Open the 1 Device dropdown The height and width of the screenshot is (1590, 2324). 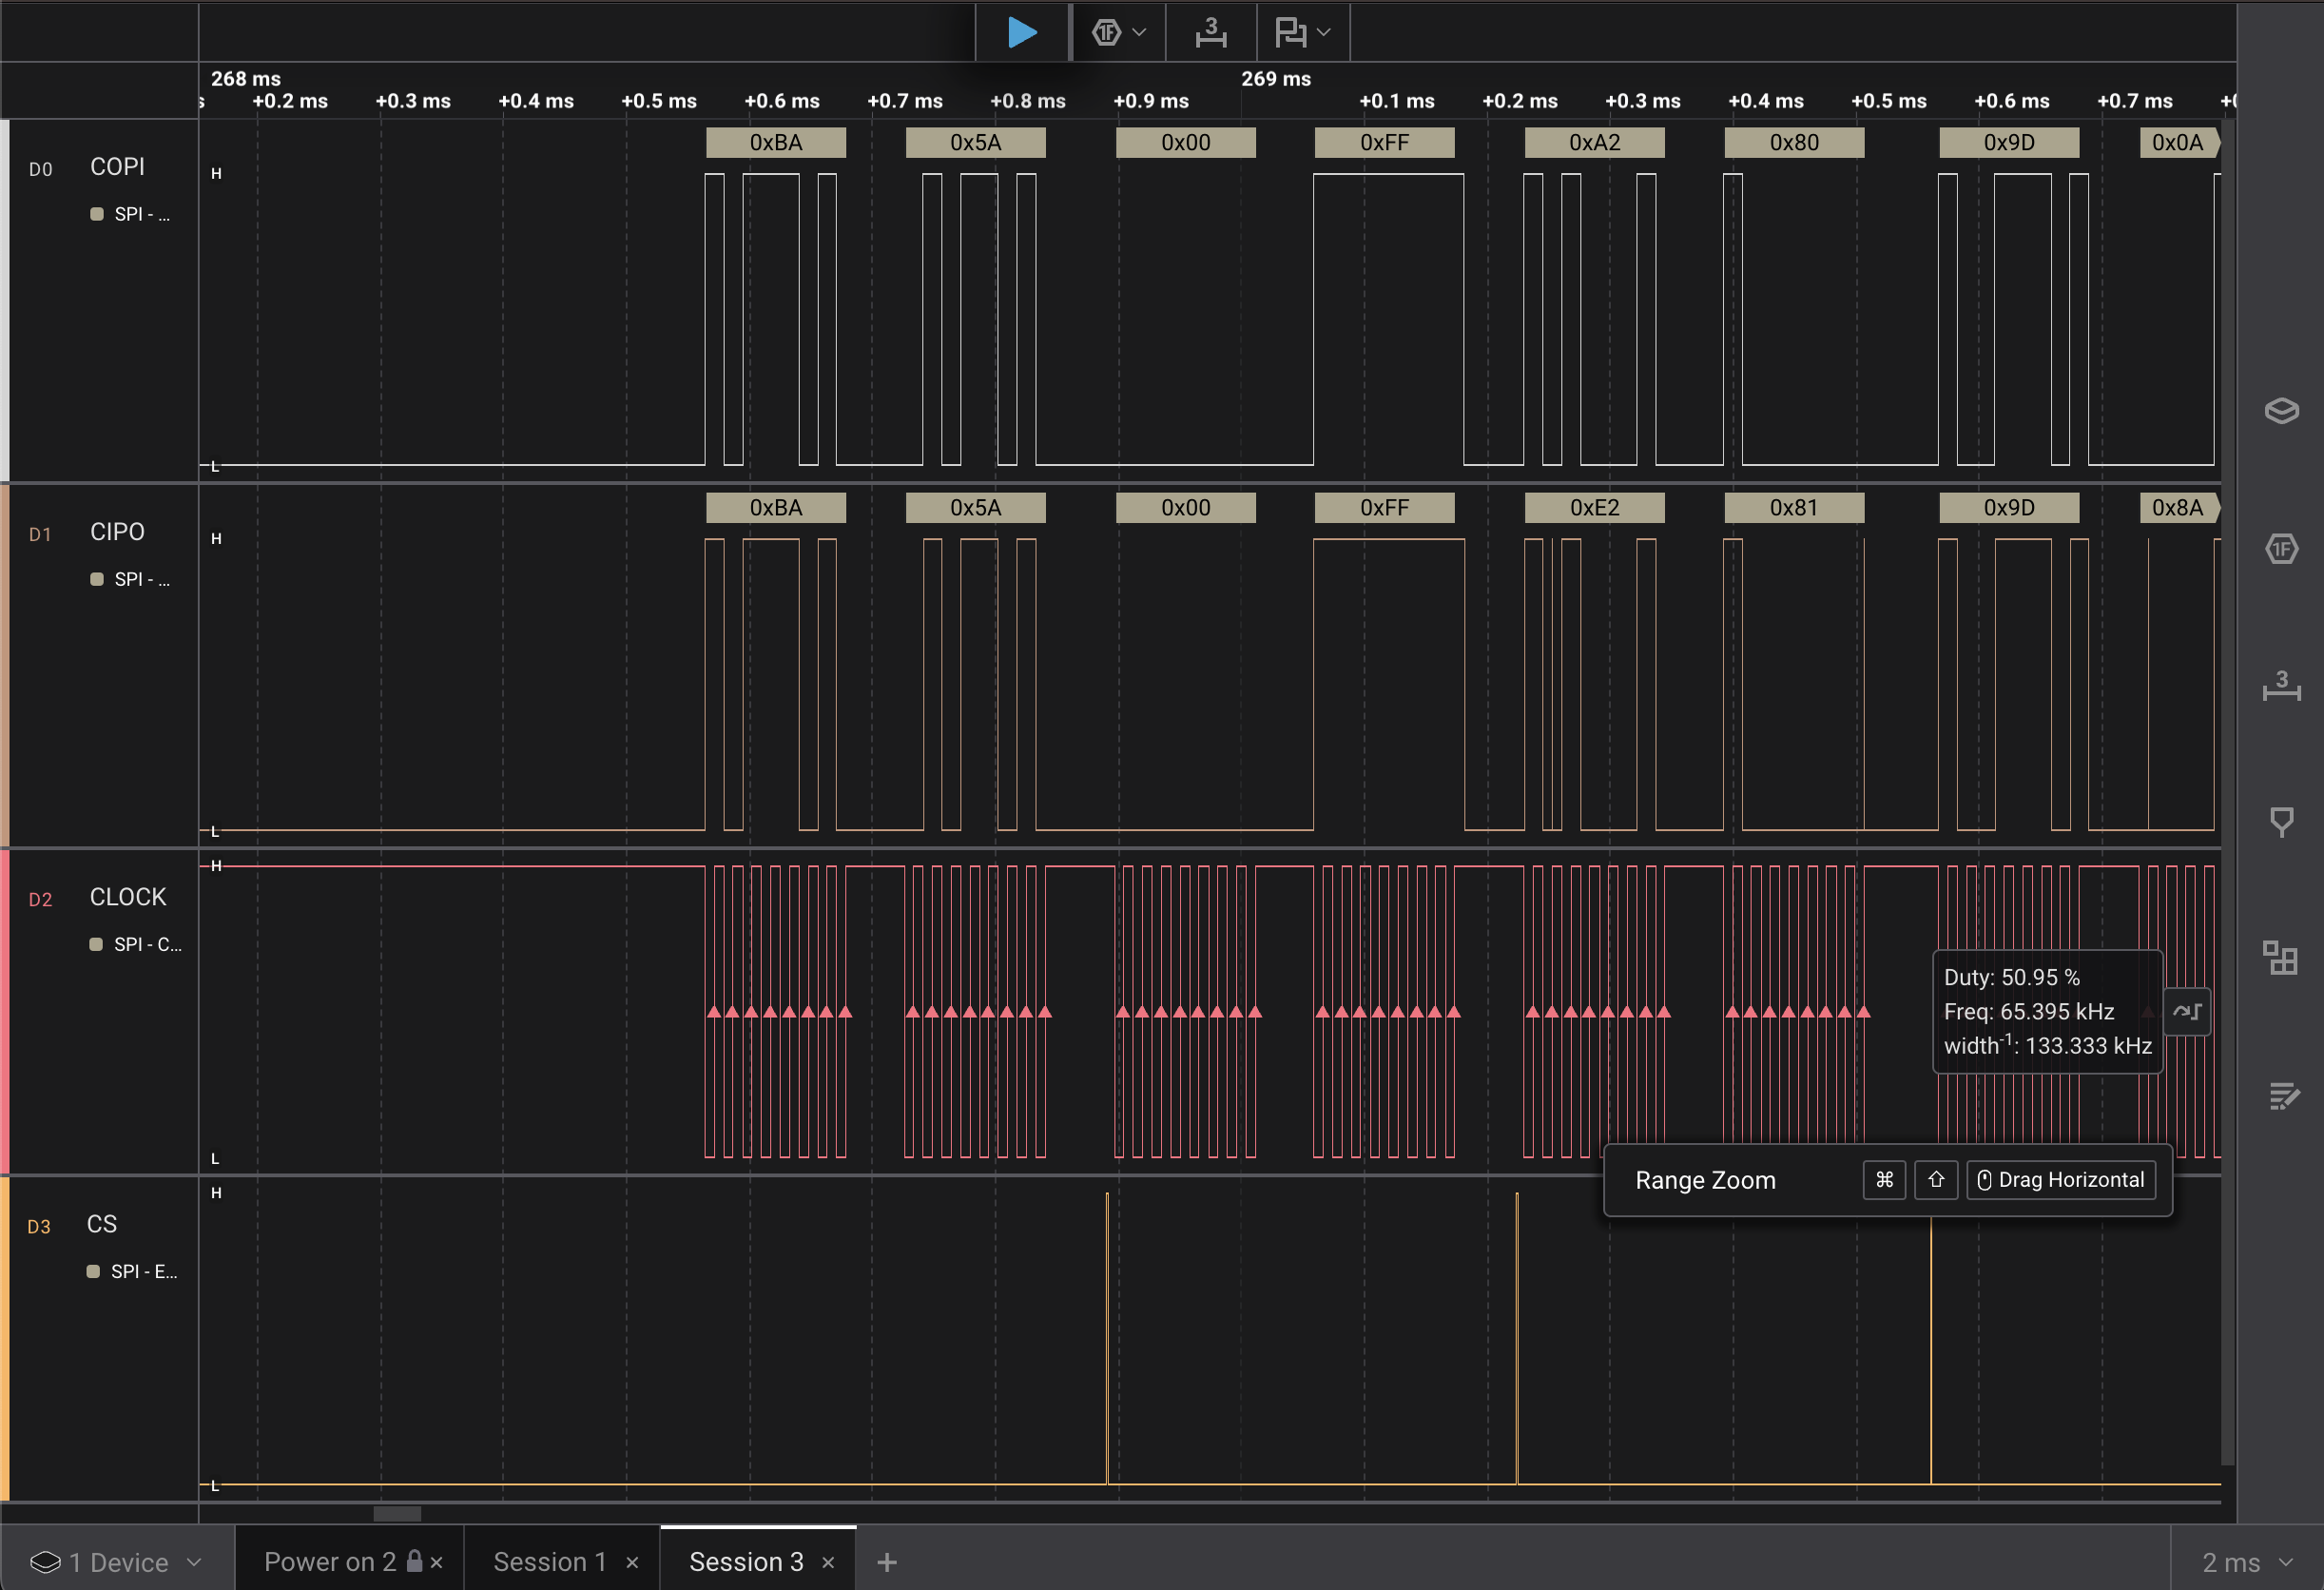click(x=117, y=1562)
